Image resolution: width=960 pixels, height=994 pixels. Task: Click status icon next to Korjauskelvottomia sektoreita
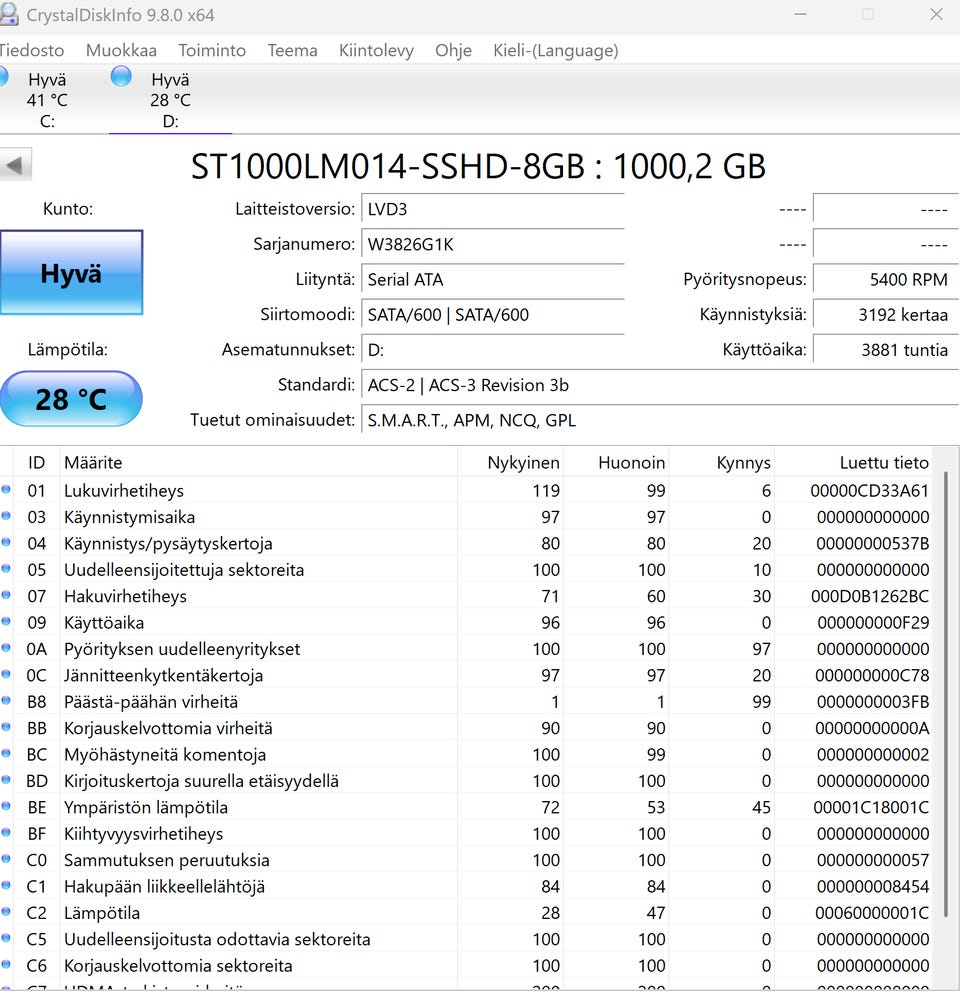click(x=6, y=965)
